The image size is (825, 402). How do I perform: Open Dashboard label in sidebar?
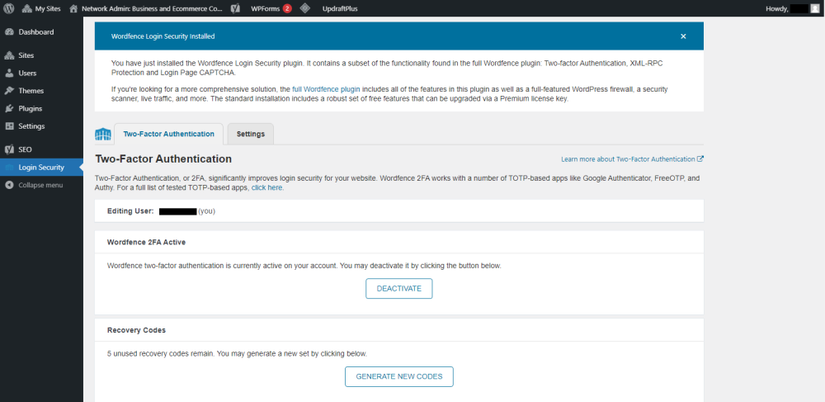pos(36,32)
